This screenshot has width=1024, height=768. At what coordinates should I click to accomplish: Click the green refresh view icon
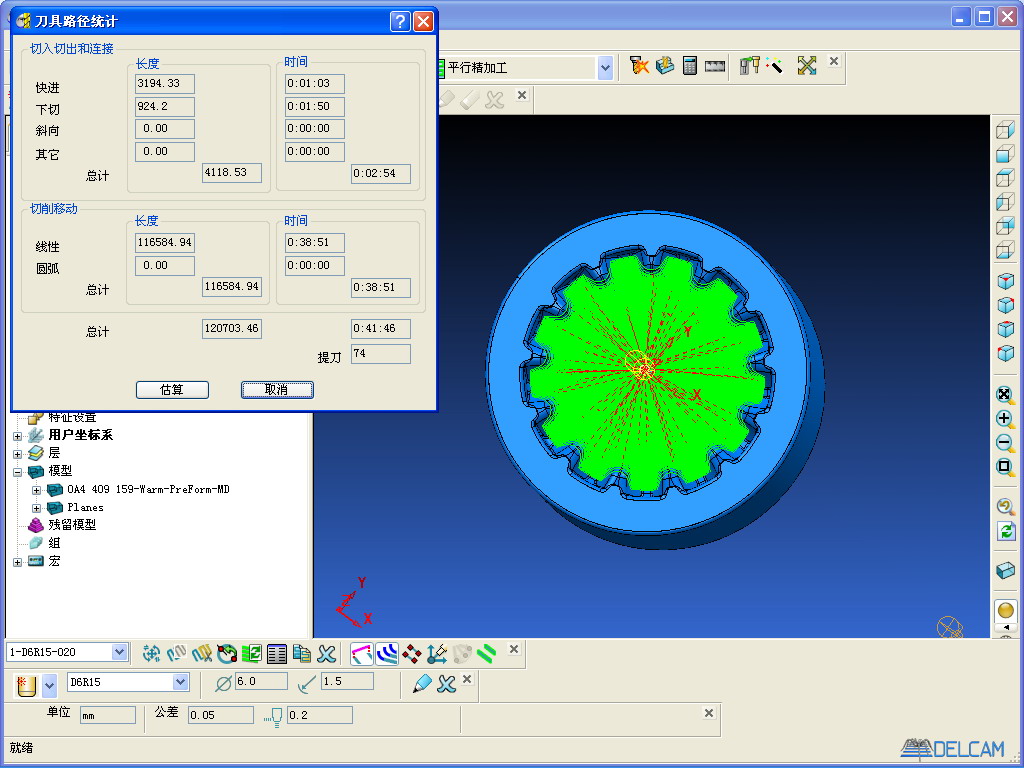(x=1006, y=531)
